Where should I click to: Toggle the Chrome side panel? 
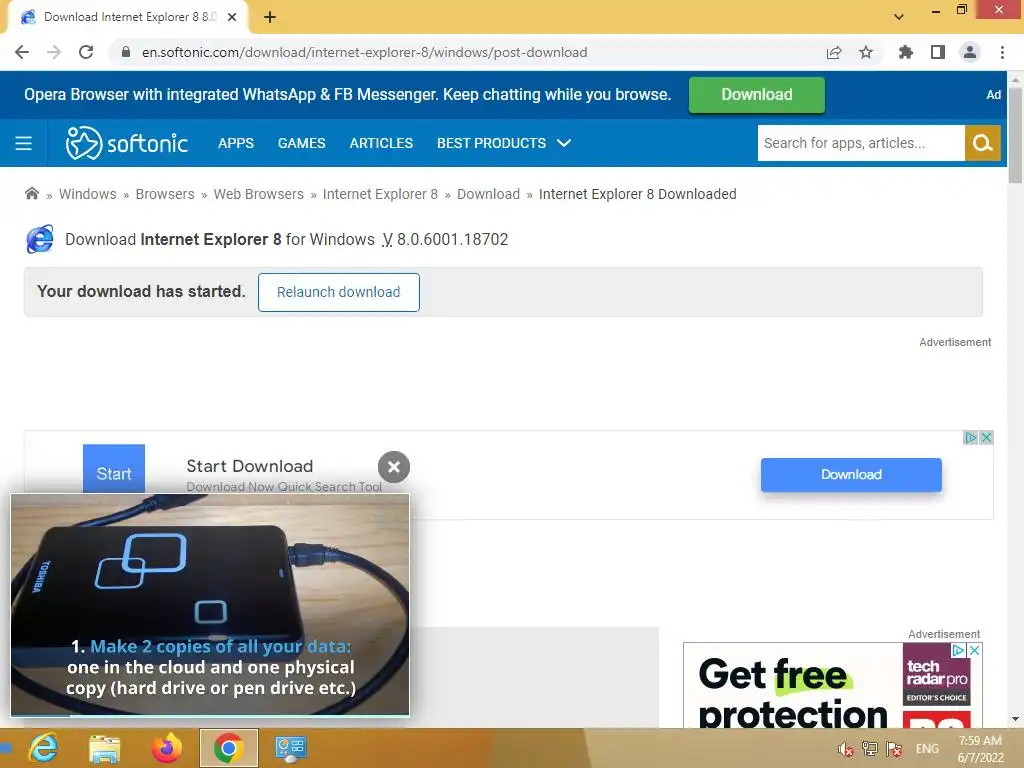tap(938, 52)
